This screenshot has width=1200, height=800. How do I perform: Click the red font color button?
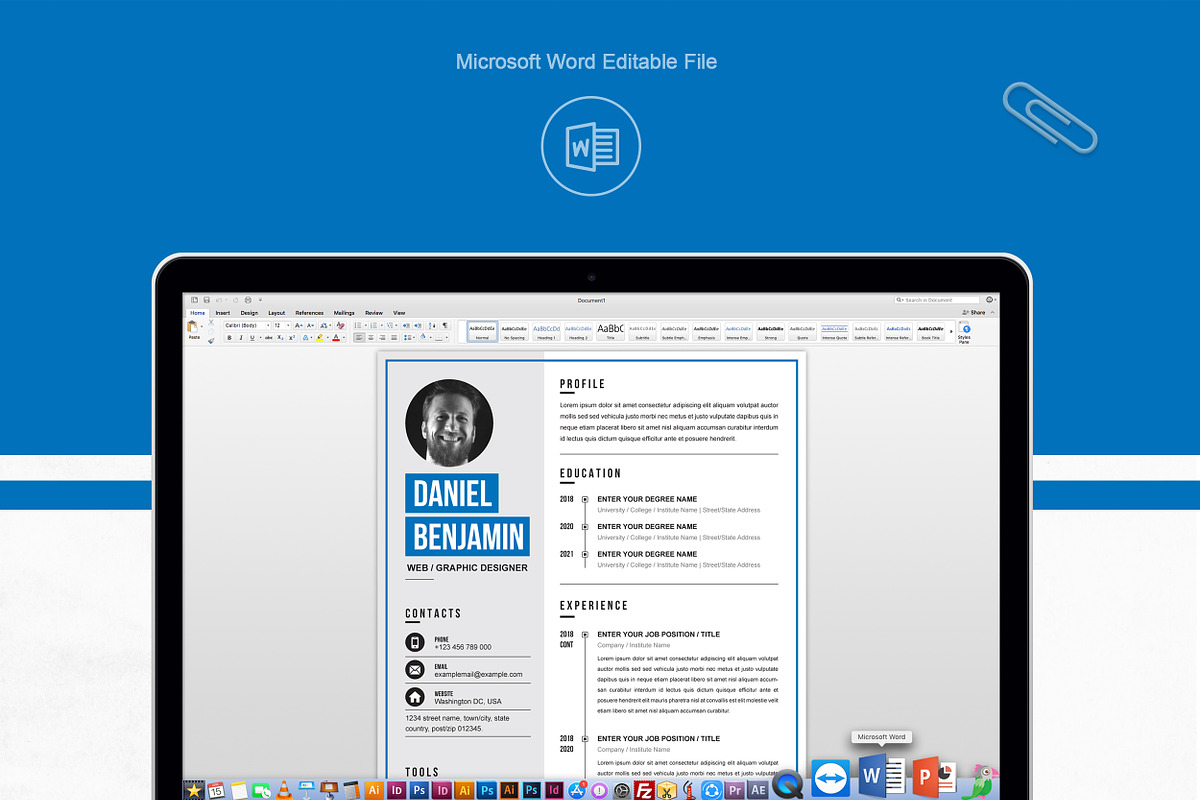[336, 337]
